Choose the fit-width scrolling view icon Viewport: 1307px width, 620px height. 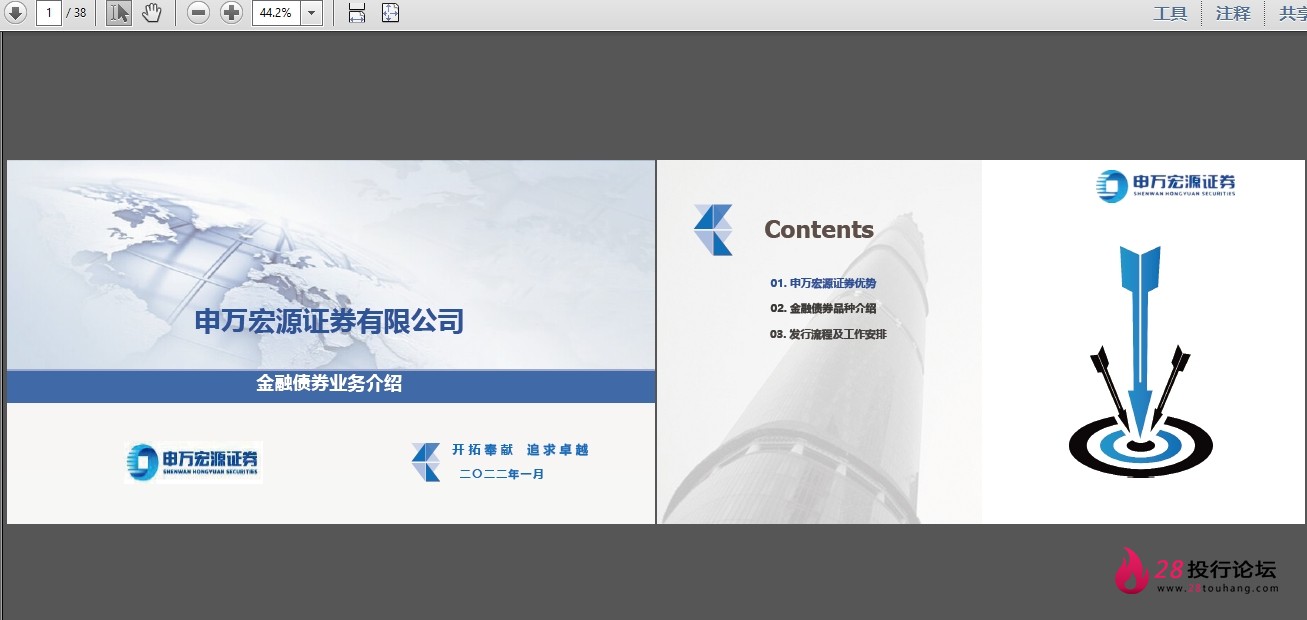[x=357, y=13]
